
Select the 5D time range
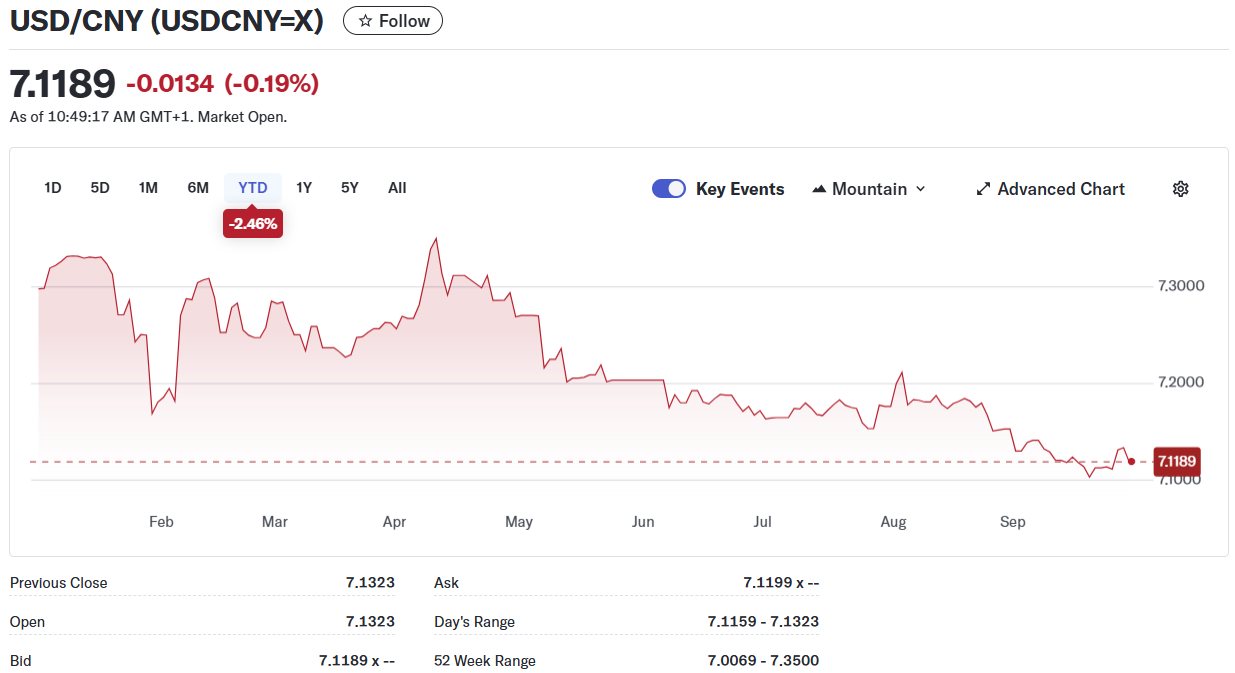(100, 188)
